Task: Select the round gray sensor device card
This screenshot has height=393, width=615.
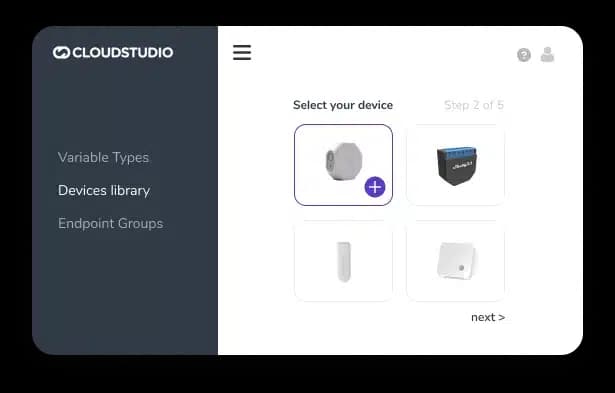Action: (x=343, y=165)
